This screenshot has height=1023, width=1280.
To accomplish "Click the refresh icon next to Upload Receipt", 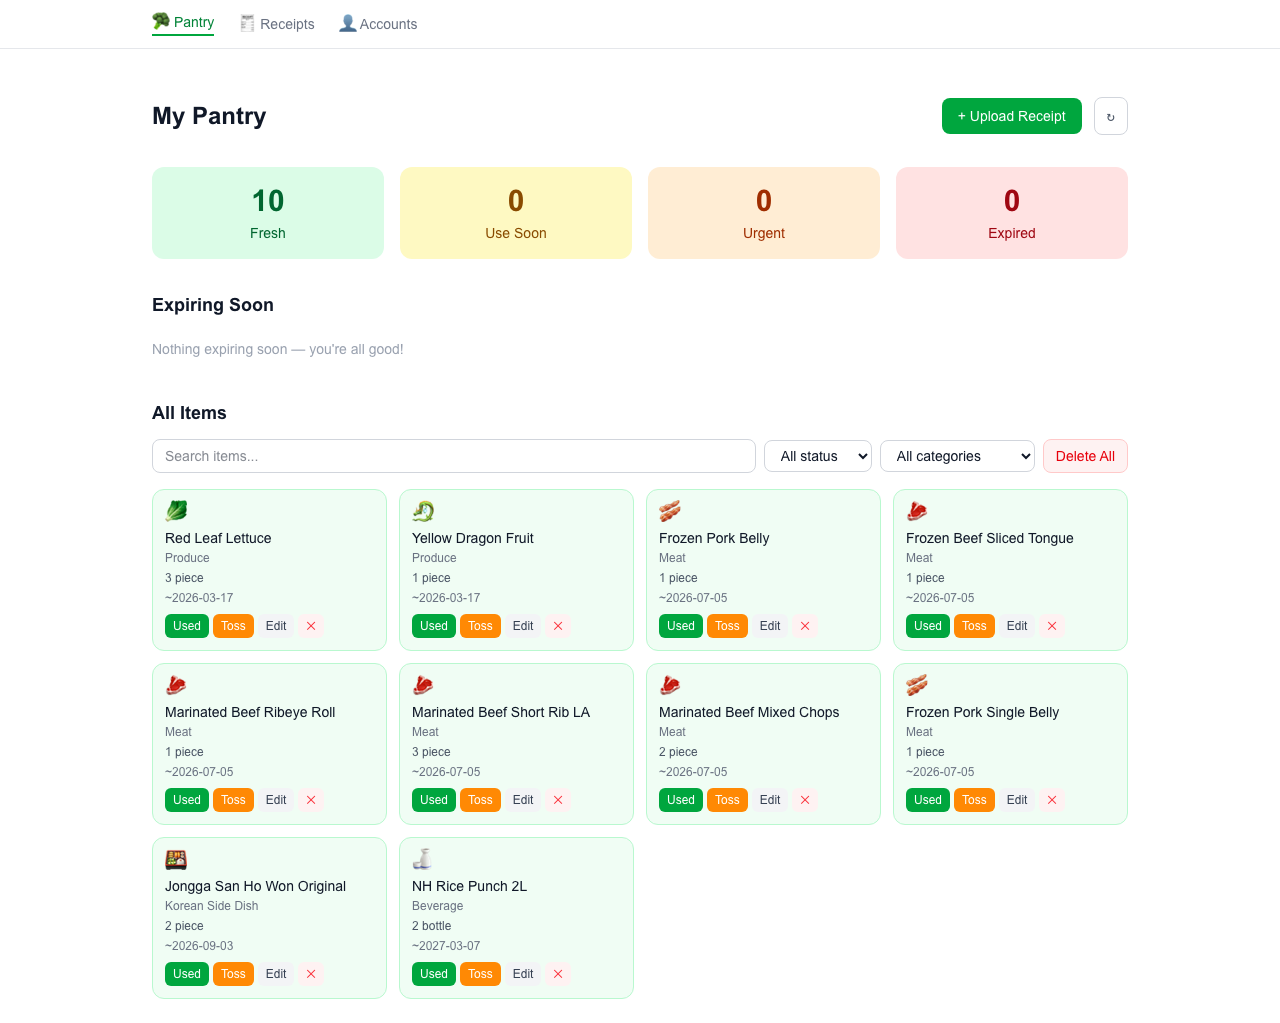I will pos(1110,116).
